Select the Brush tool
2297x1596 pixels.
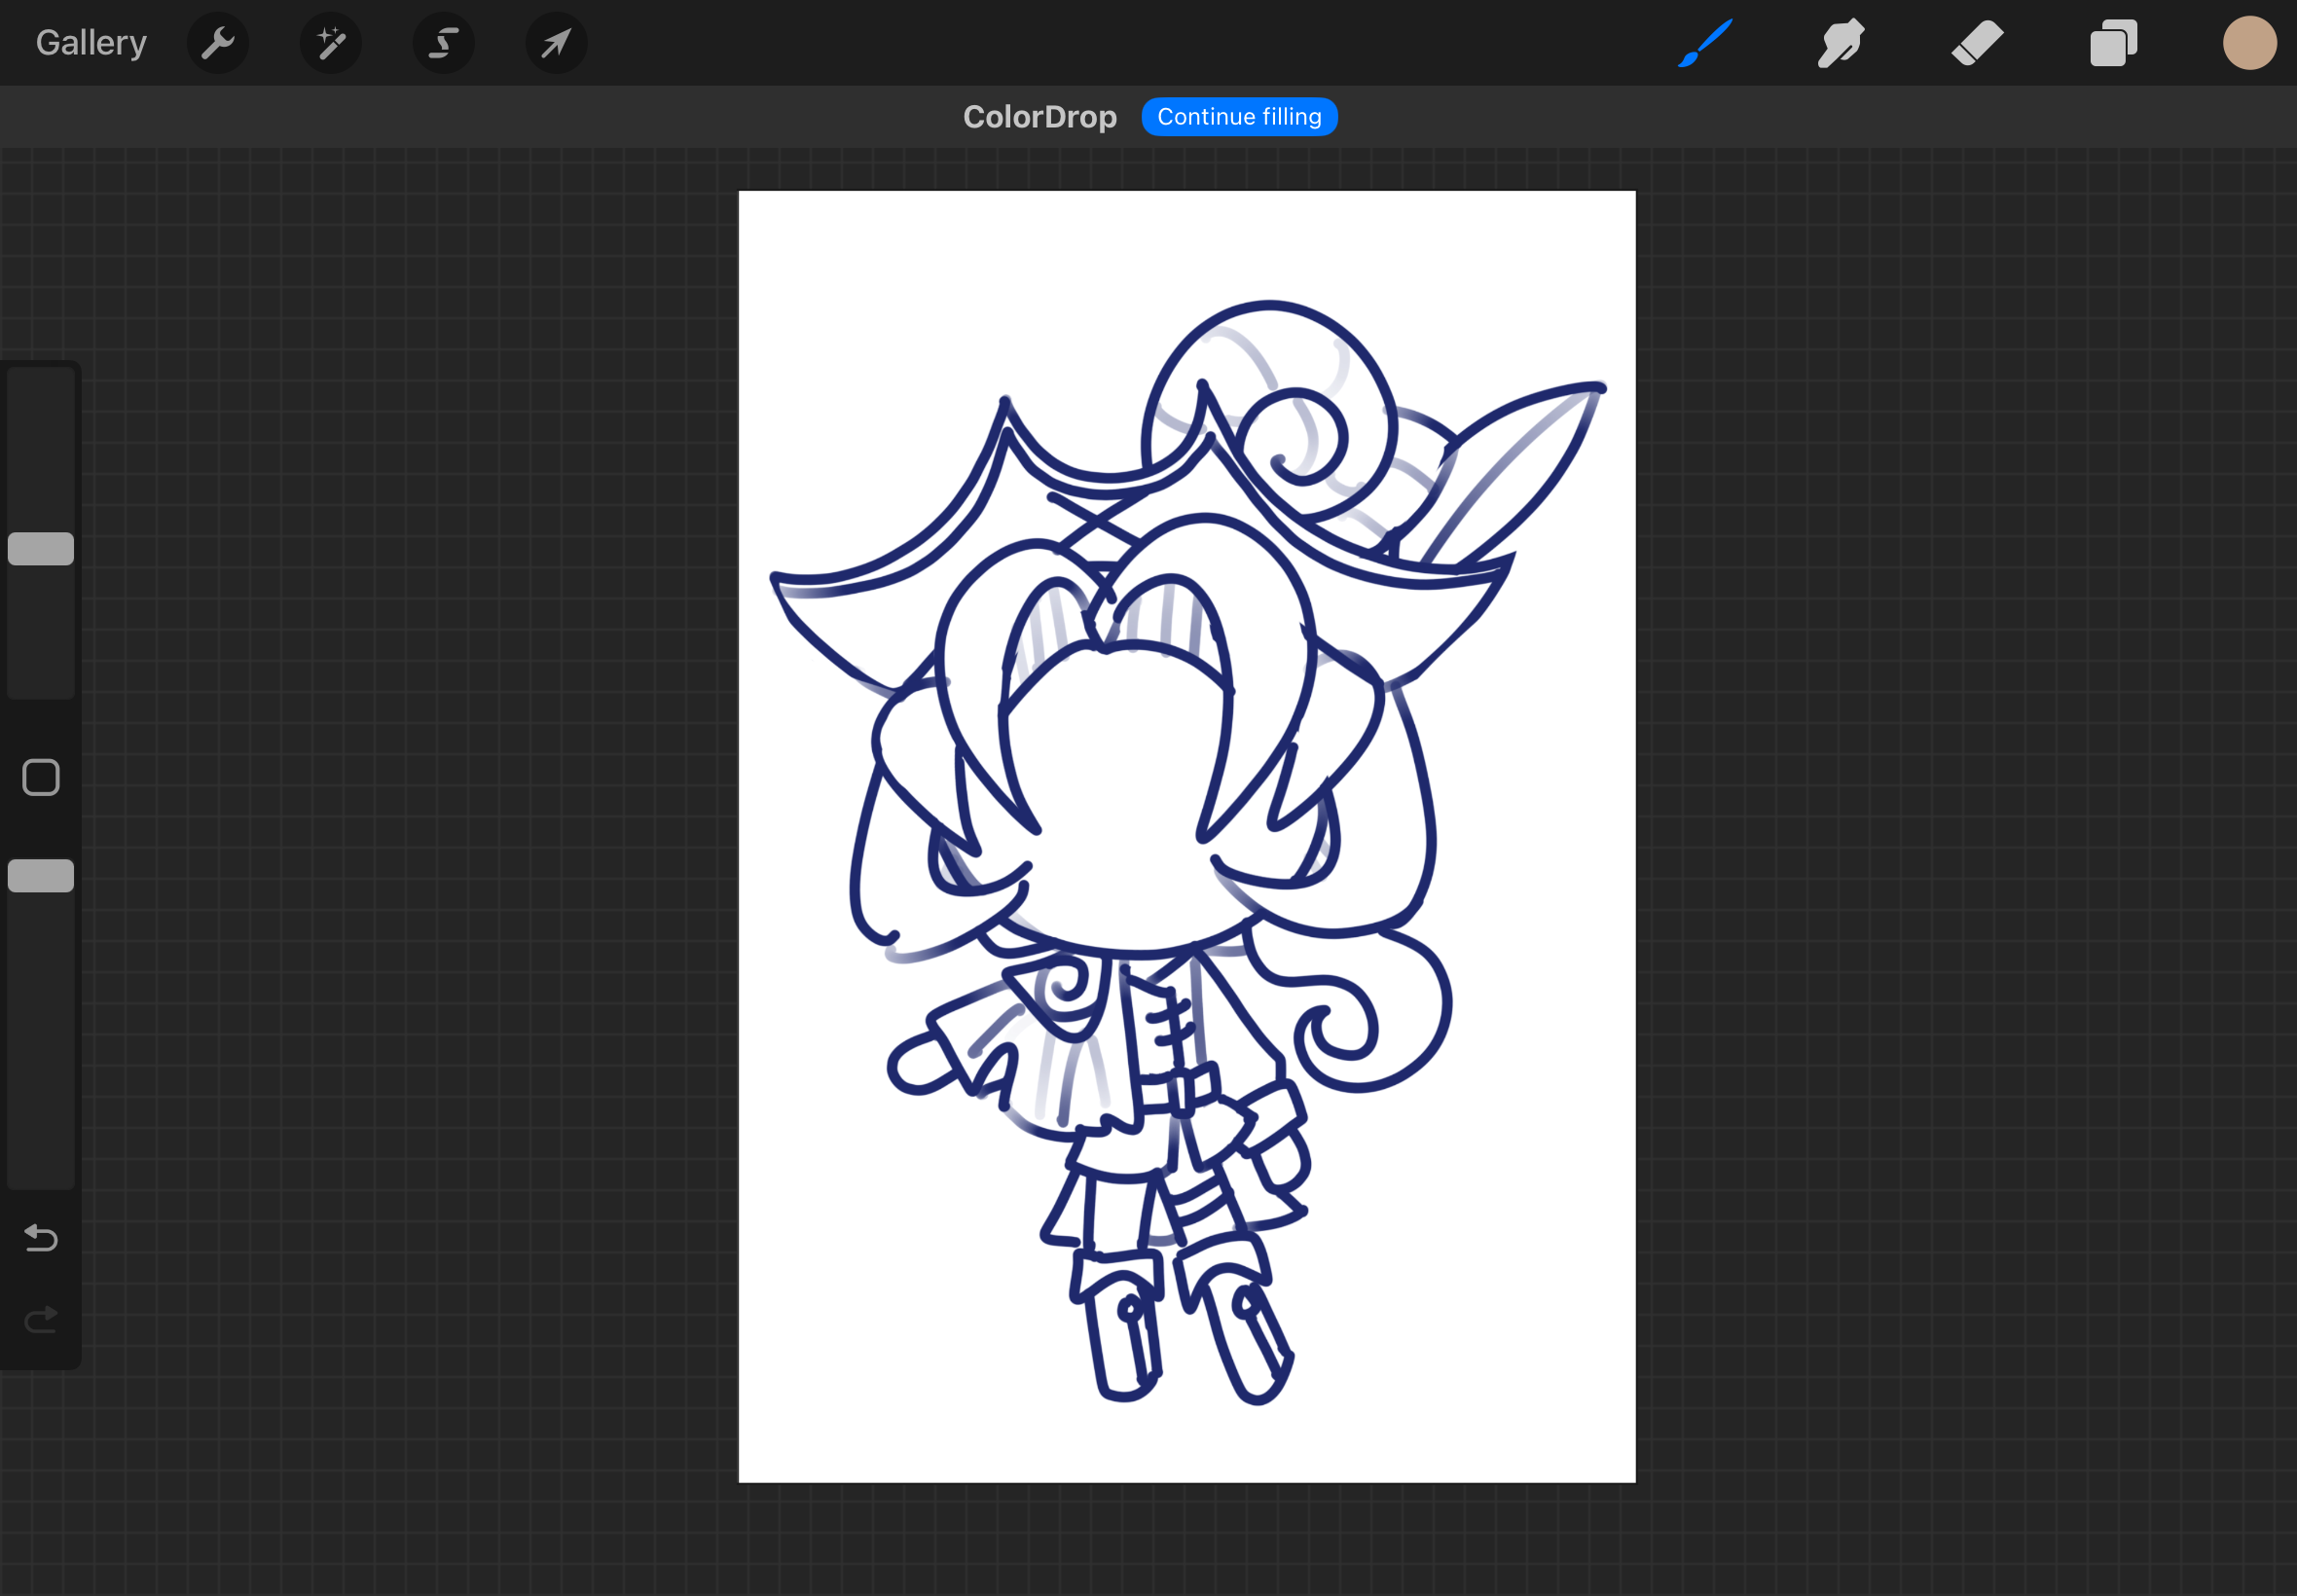[x=1705, y=43]
